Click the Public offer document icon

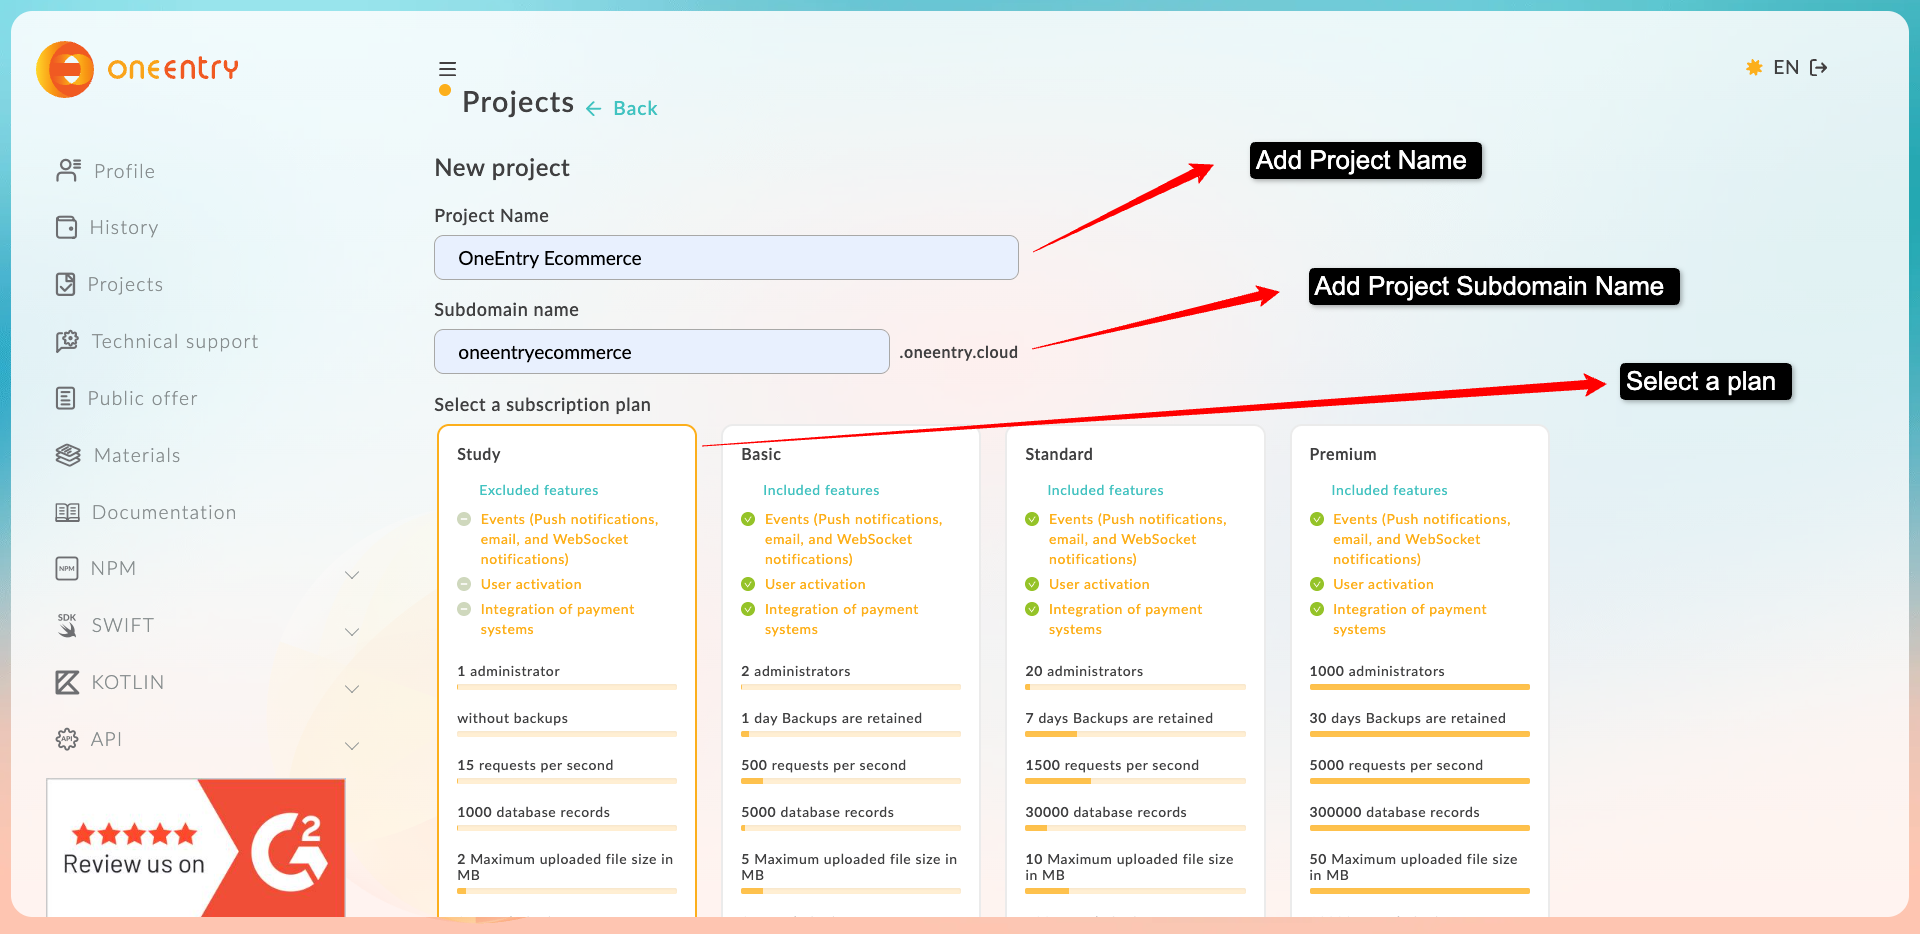65,398
